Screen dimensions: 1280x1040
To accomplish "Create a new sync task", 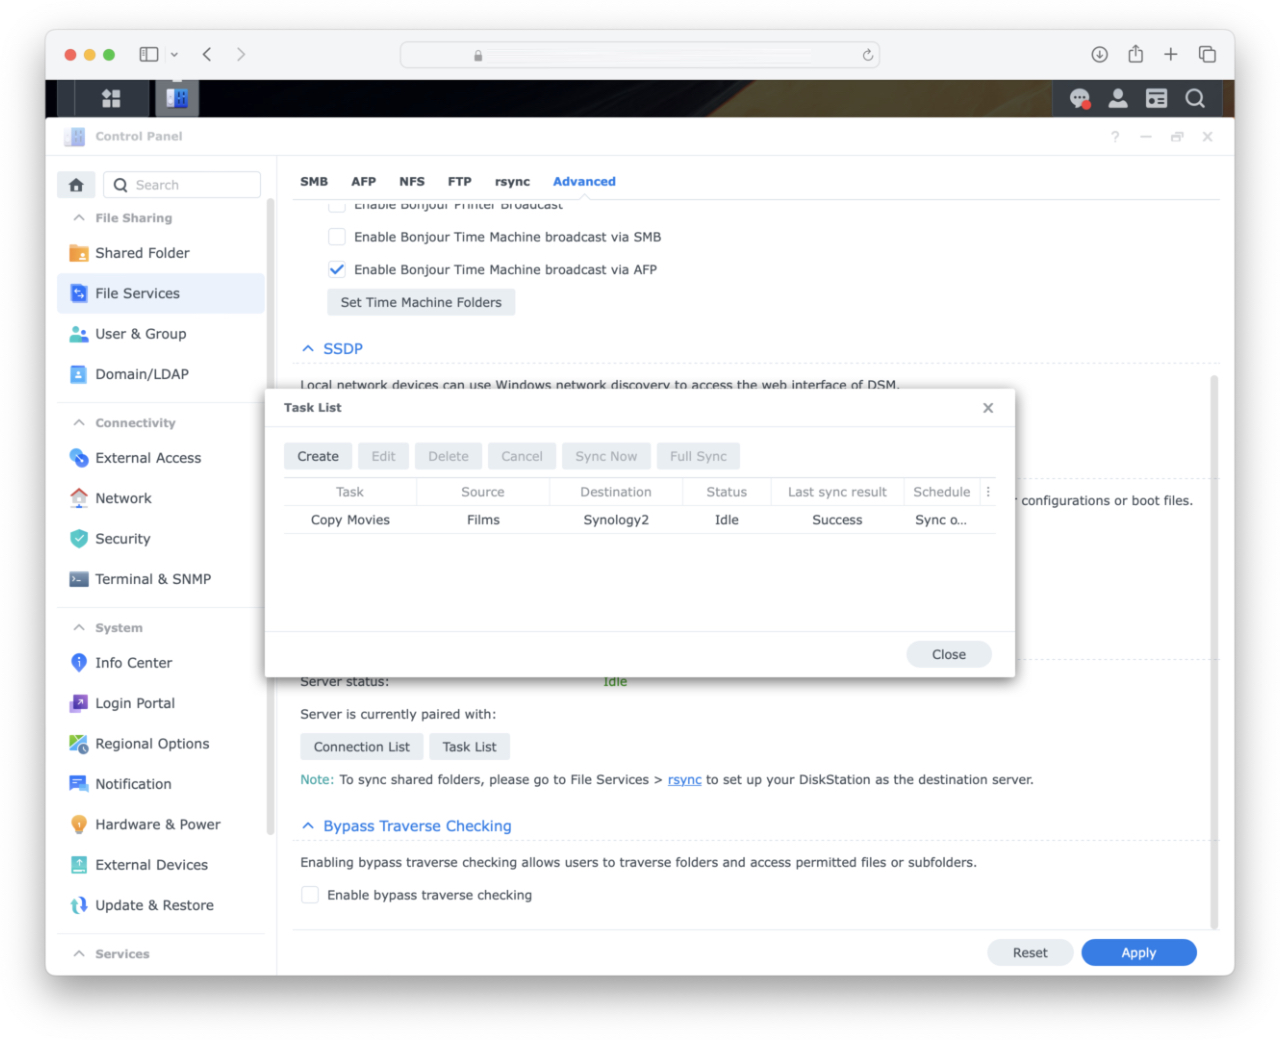I will click(x=318, y=455).
